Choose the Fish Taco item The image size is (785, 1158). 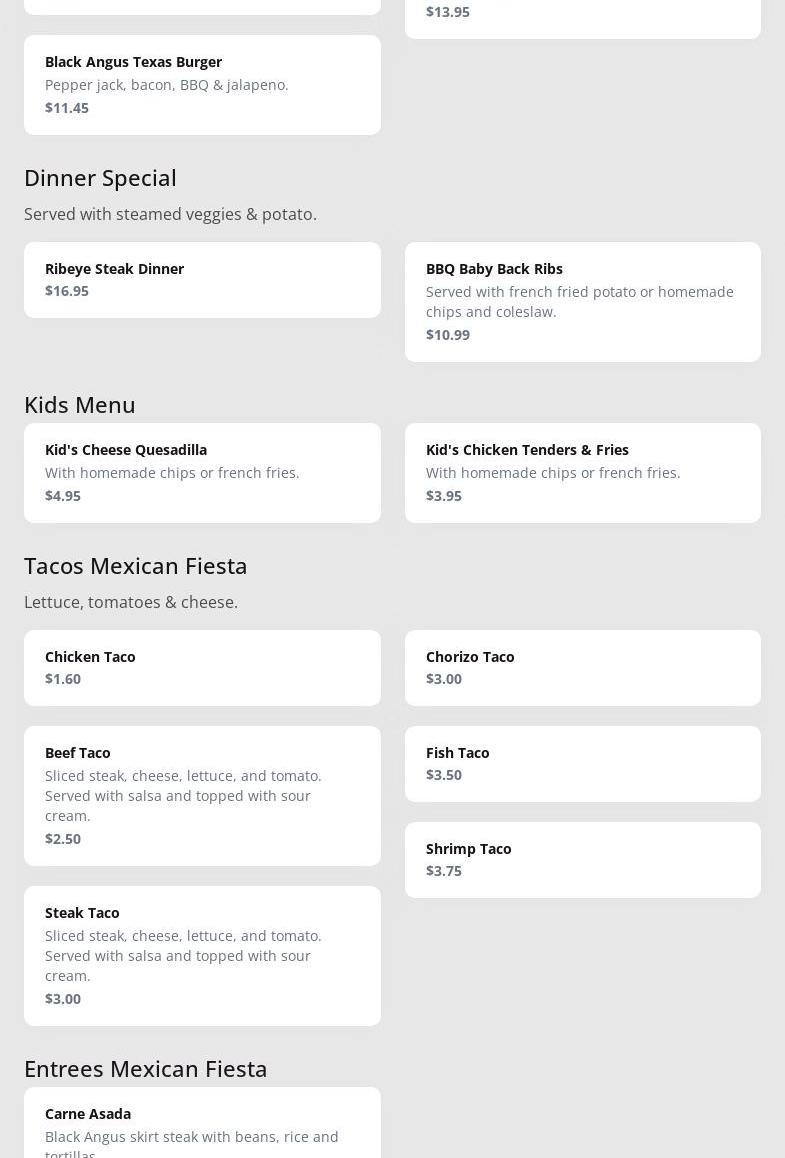pos(582,763)
